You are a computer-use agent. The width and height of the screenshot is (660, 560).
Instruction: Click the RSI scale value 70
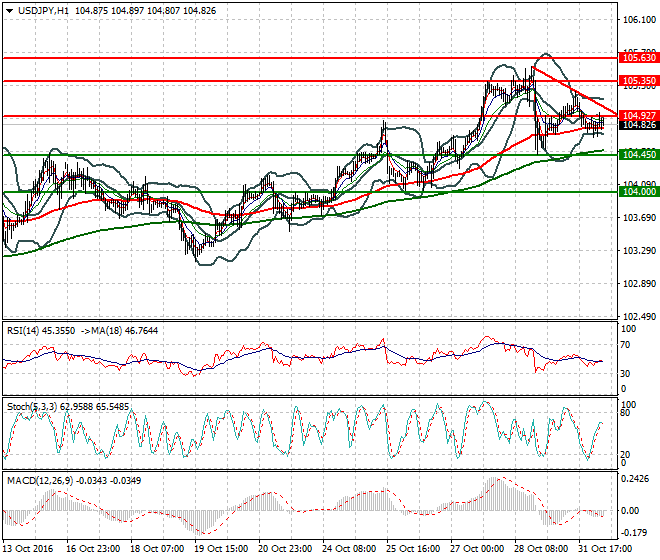(x=625, y=345)
